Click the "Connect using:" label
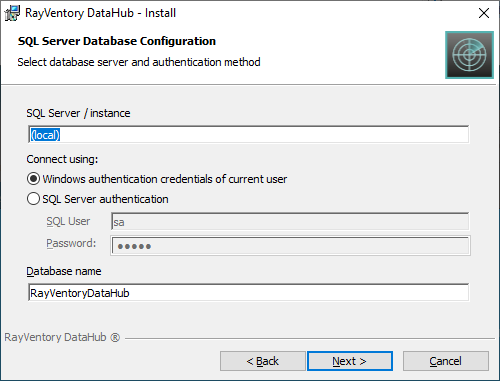 (62, 159)
